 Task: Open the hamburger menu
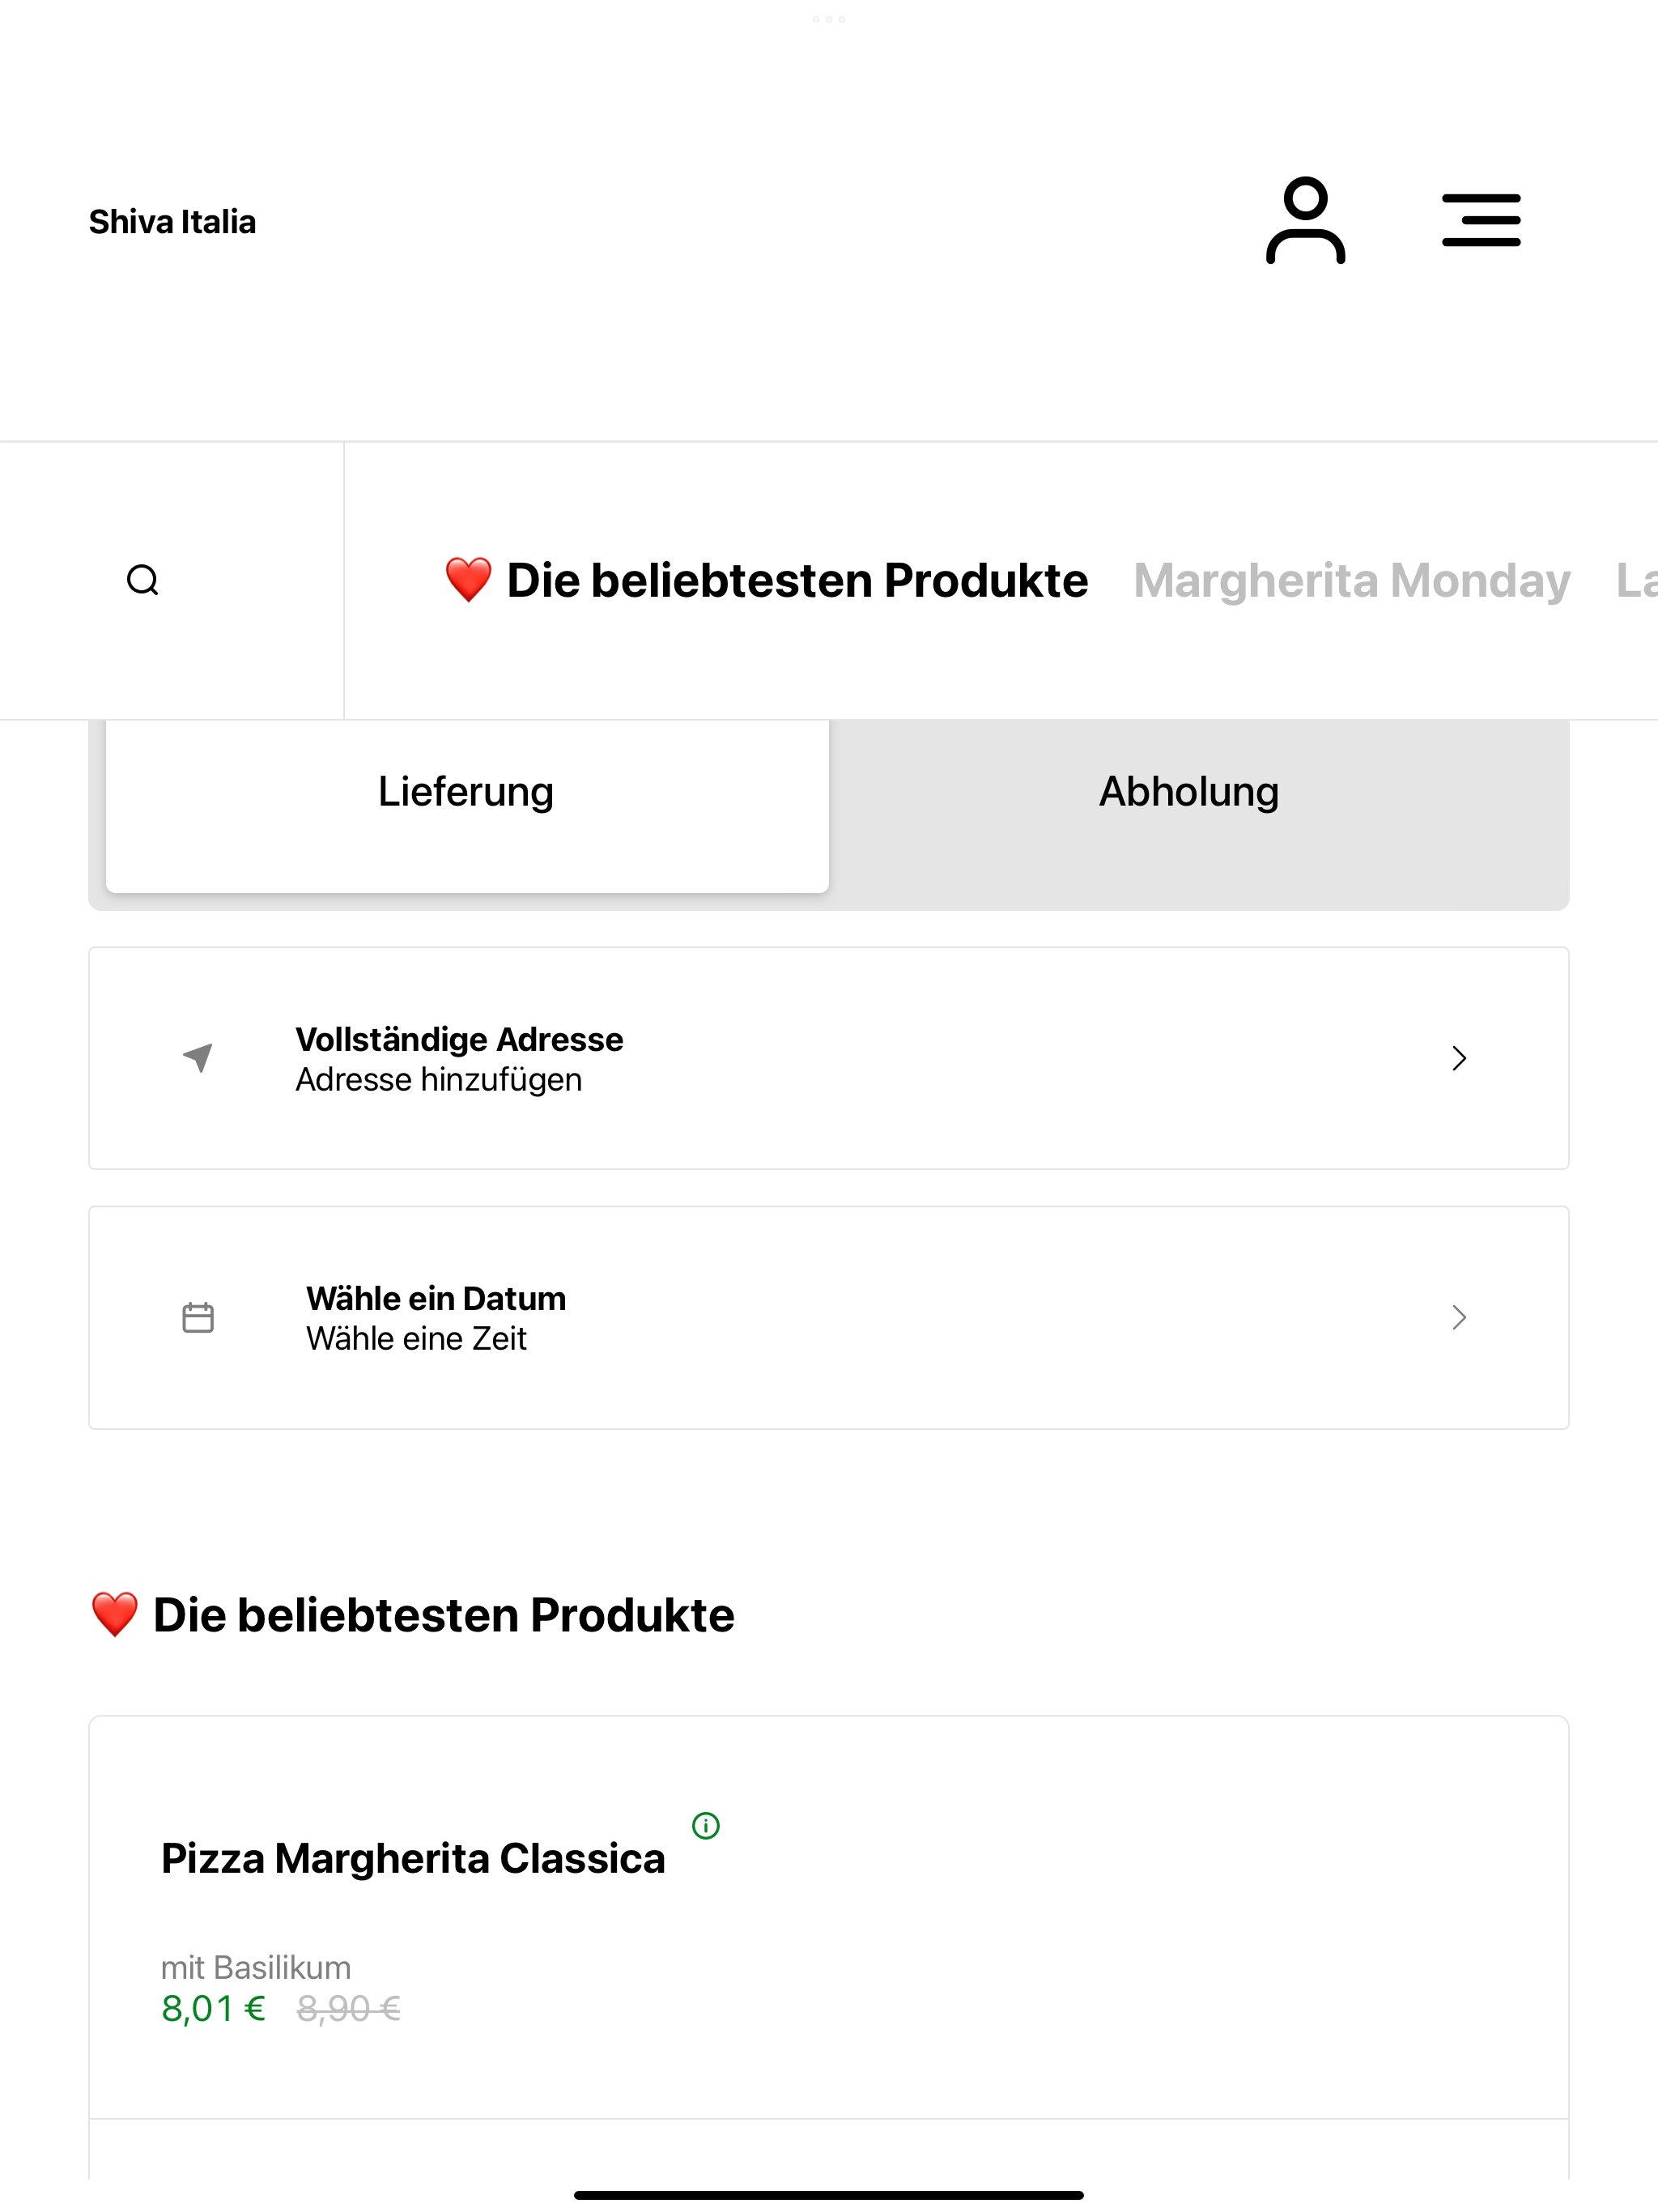pos(1481,220)
